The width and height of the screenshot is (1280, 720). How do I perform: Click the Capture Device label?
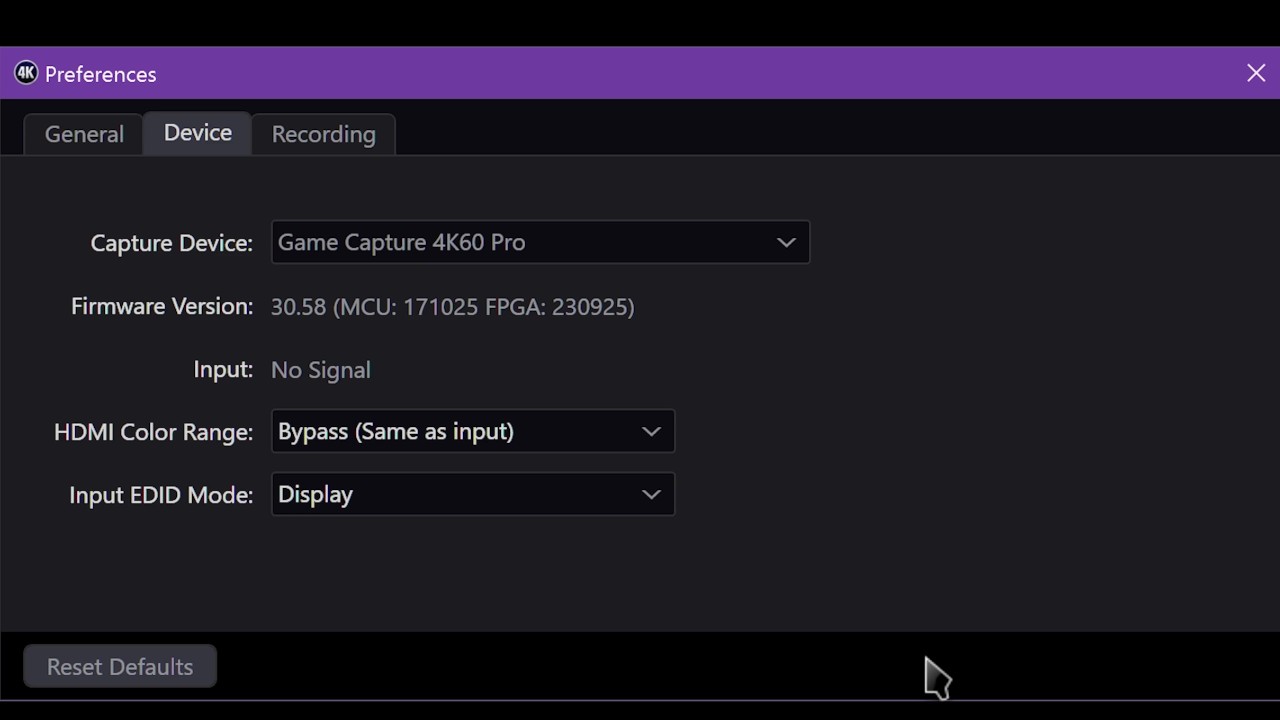click(171, 243)
